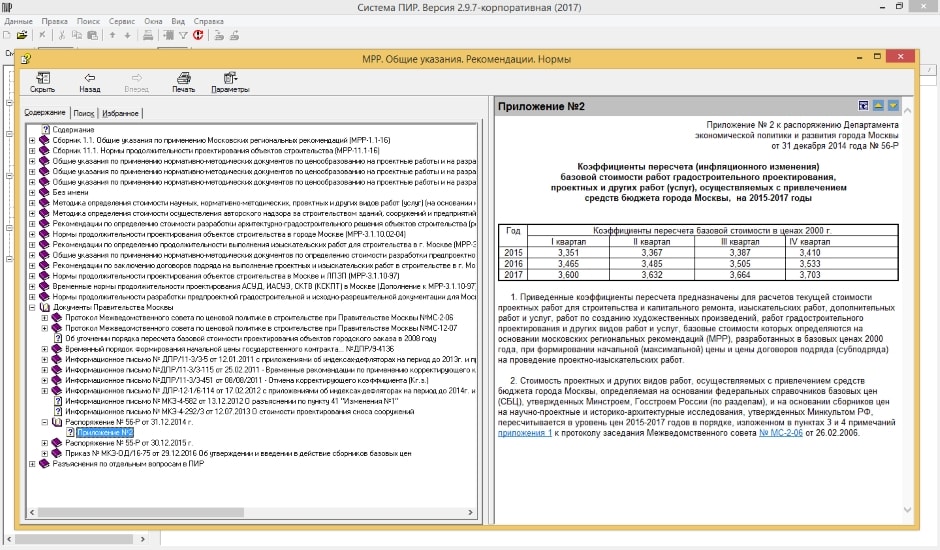Click the open book icon of Документы Правительства Москвы
Screen dimensions: 940x550
point(44,307)
